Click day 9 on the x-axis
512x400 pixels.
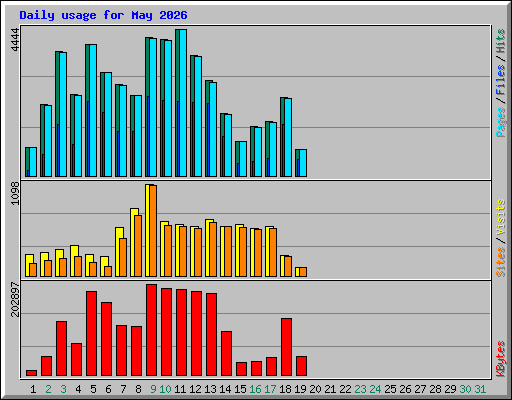[153, 389]
